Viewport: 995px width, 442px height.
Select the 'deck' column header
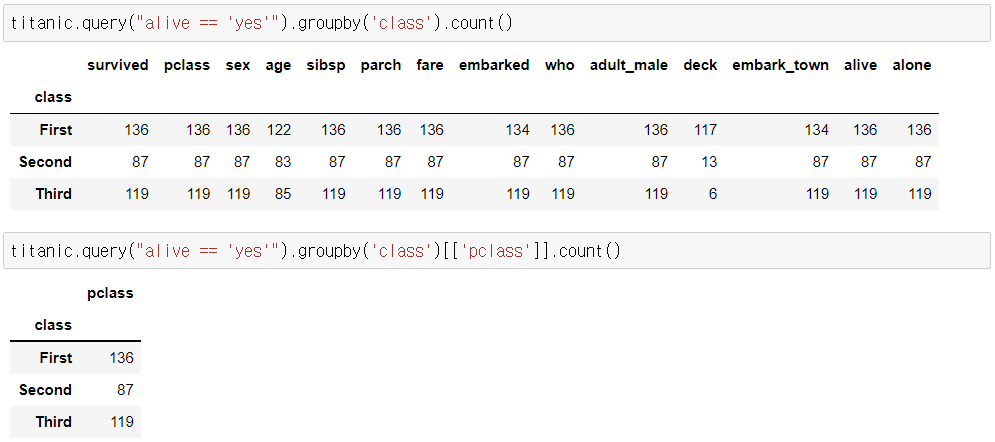tap(701, 65)
